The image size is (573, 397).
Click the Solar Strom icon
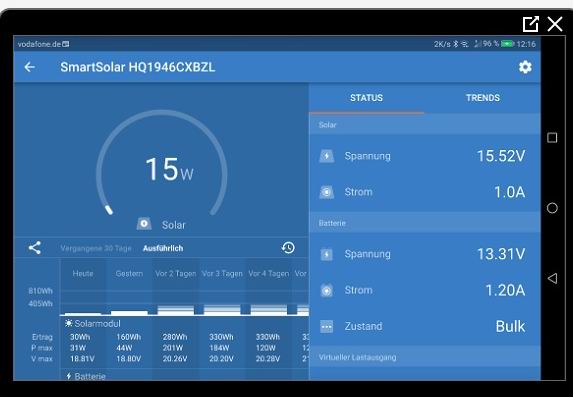pos(326,192)
